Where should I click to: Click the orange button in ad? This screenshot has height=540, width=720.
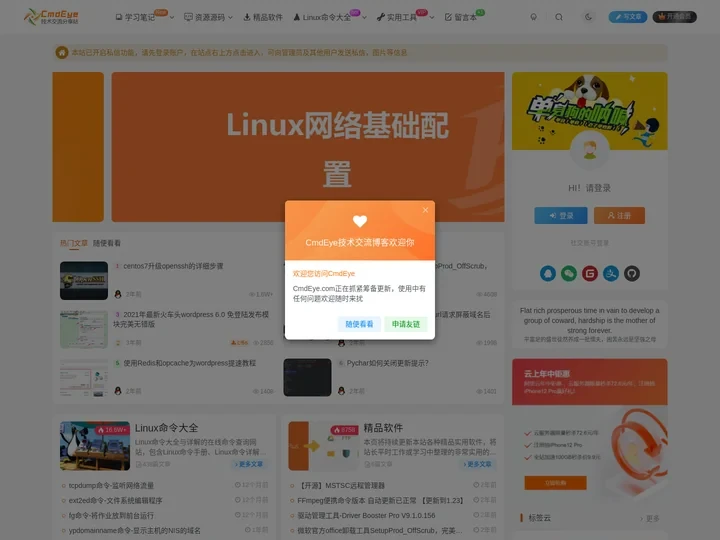[x=555, y=483]
